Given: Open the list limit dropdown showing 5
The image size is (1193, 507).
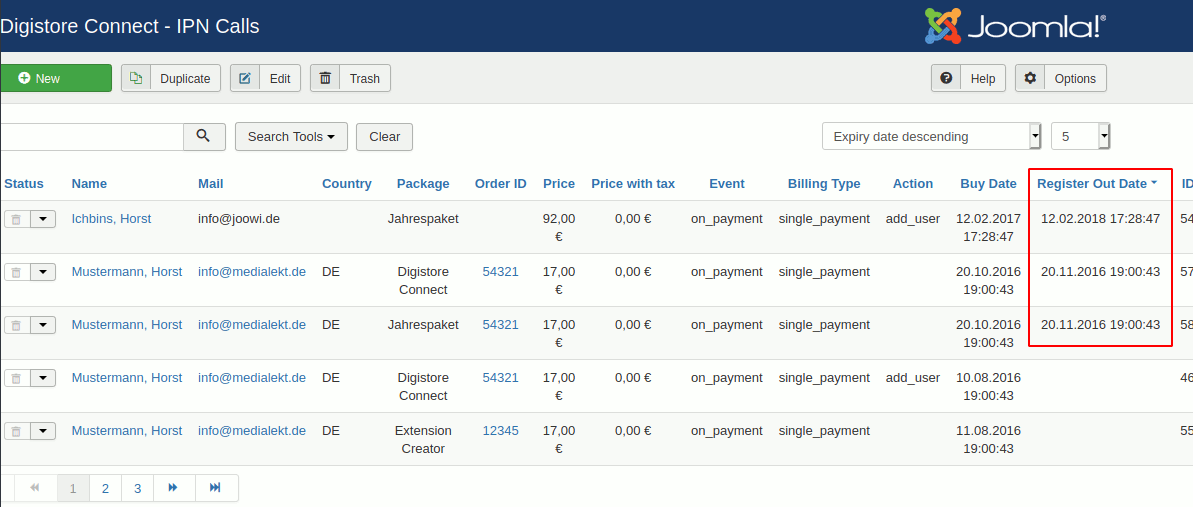Looking at the screenshot, I should 1080,137.
